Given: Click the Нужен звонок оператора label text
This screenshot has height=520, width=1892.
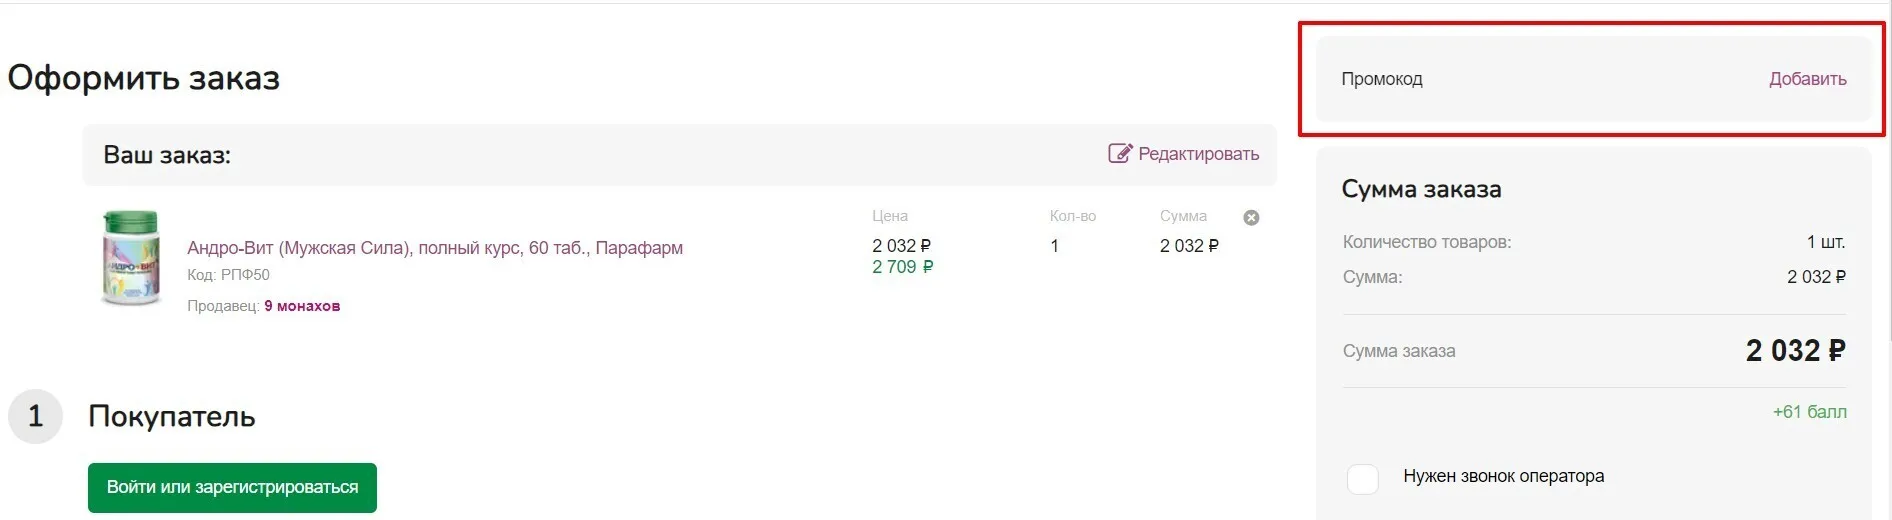Looking at the screenshot, I should tap(1503, 476).
